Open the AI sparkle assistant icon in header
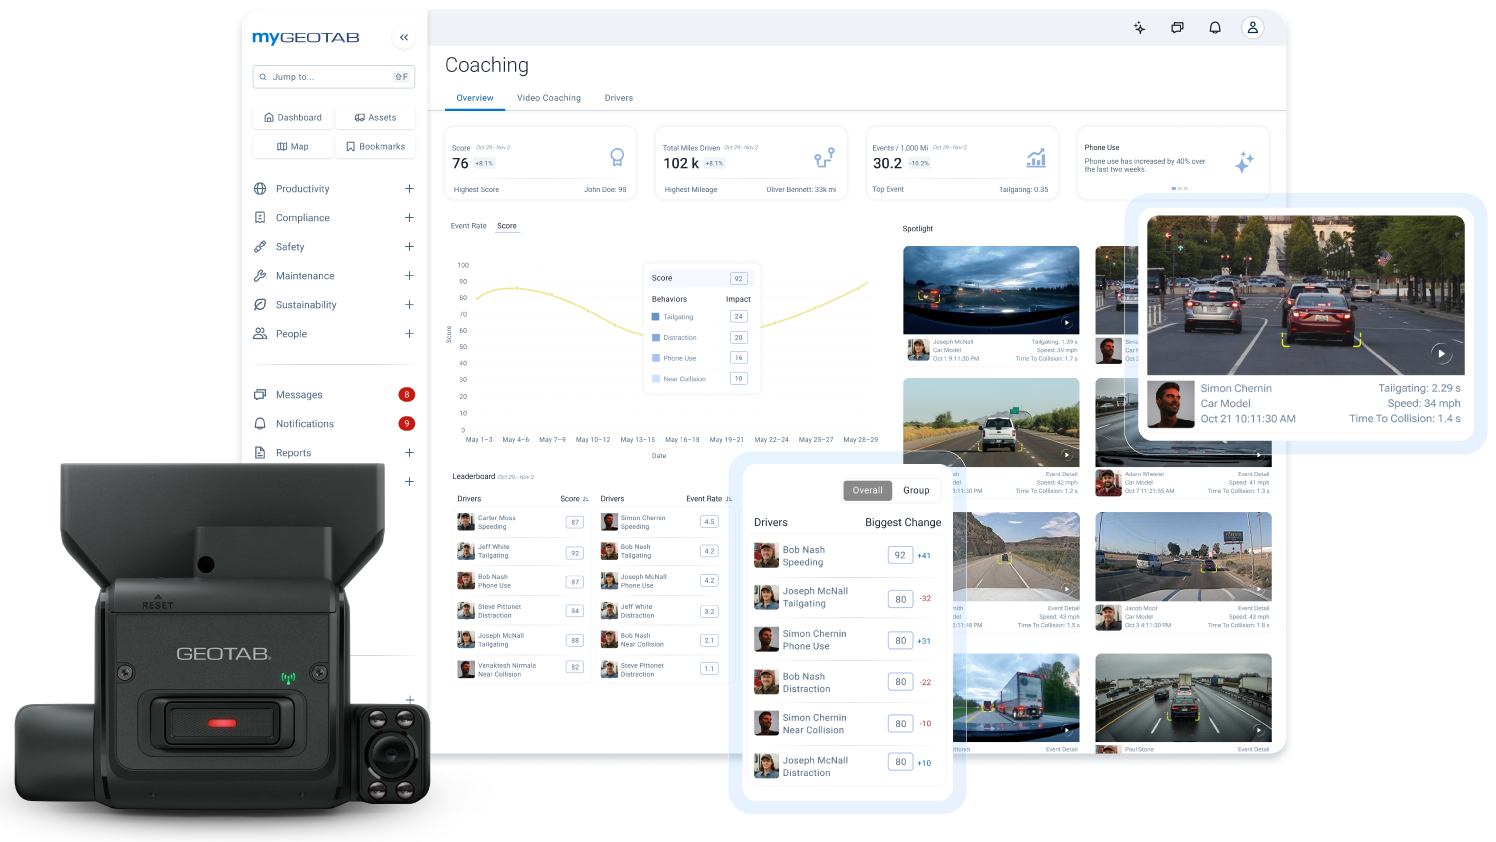 (x=1139, y=28)
